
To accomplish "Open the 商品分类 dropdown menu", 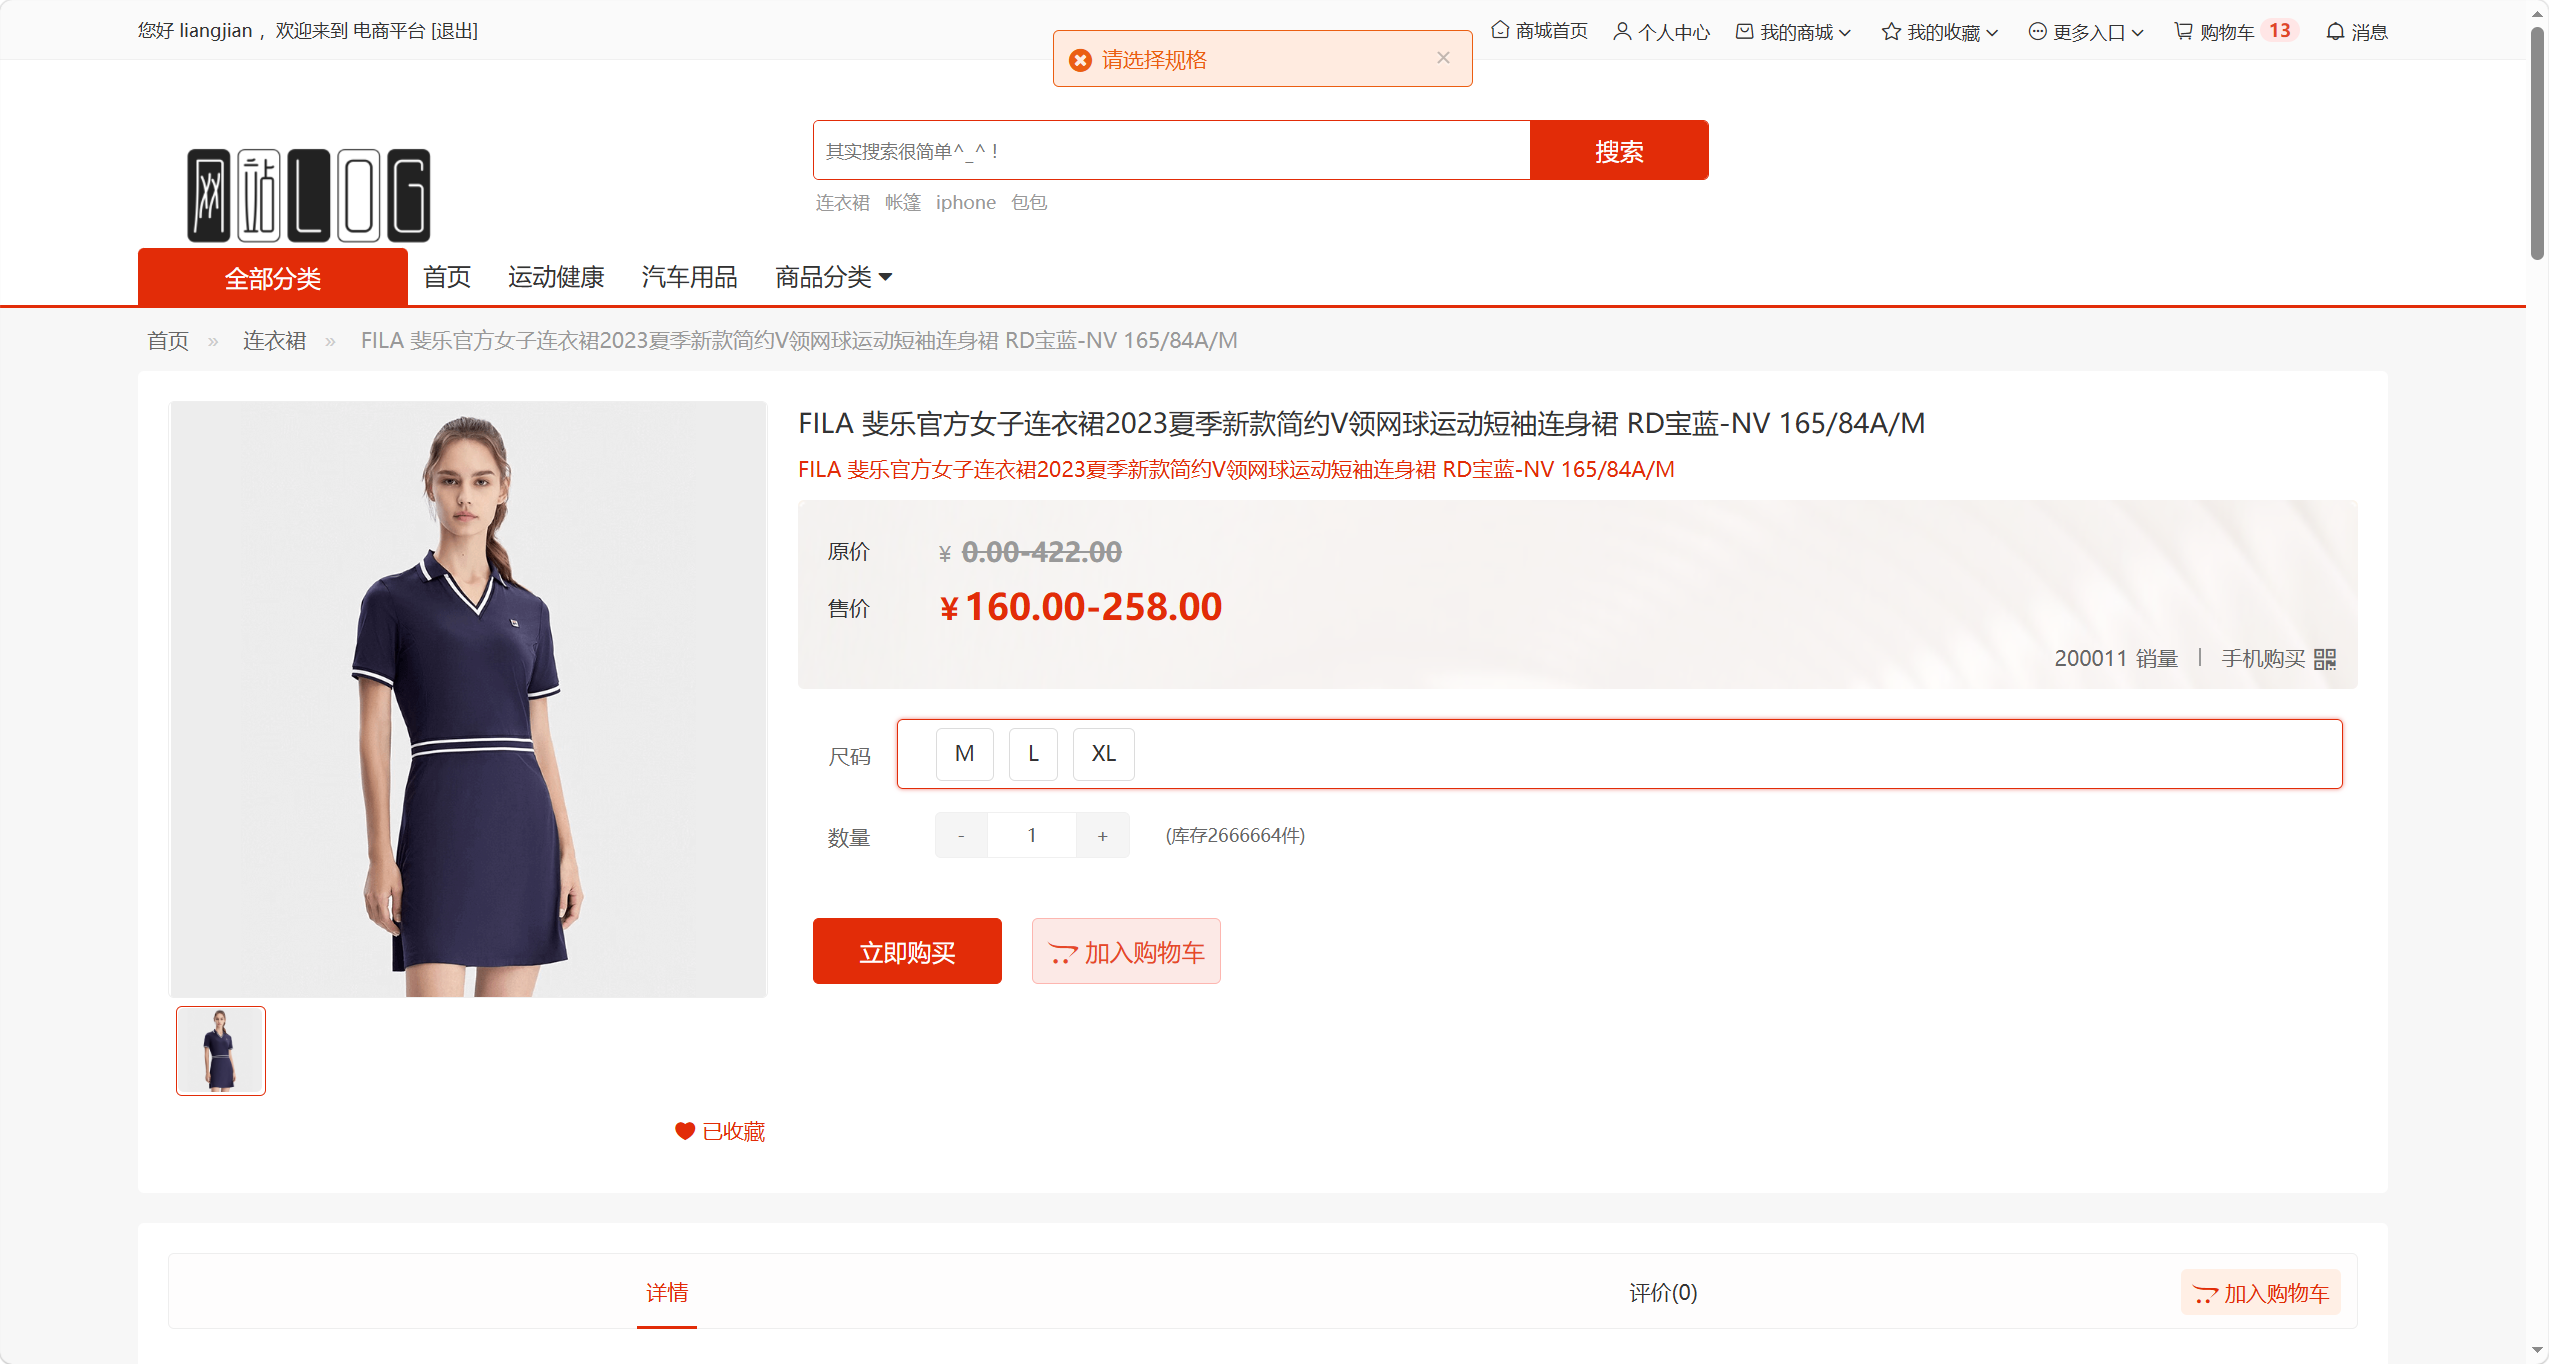I will [x=834, y=277].
